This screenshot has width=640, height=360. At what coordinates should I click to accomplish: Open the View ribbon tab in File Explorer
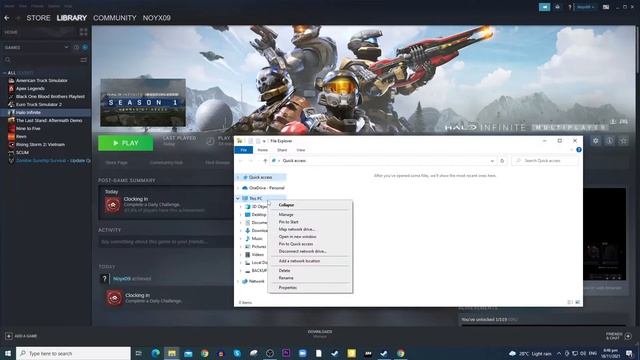[301, 150]
